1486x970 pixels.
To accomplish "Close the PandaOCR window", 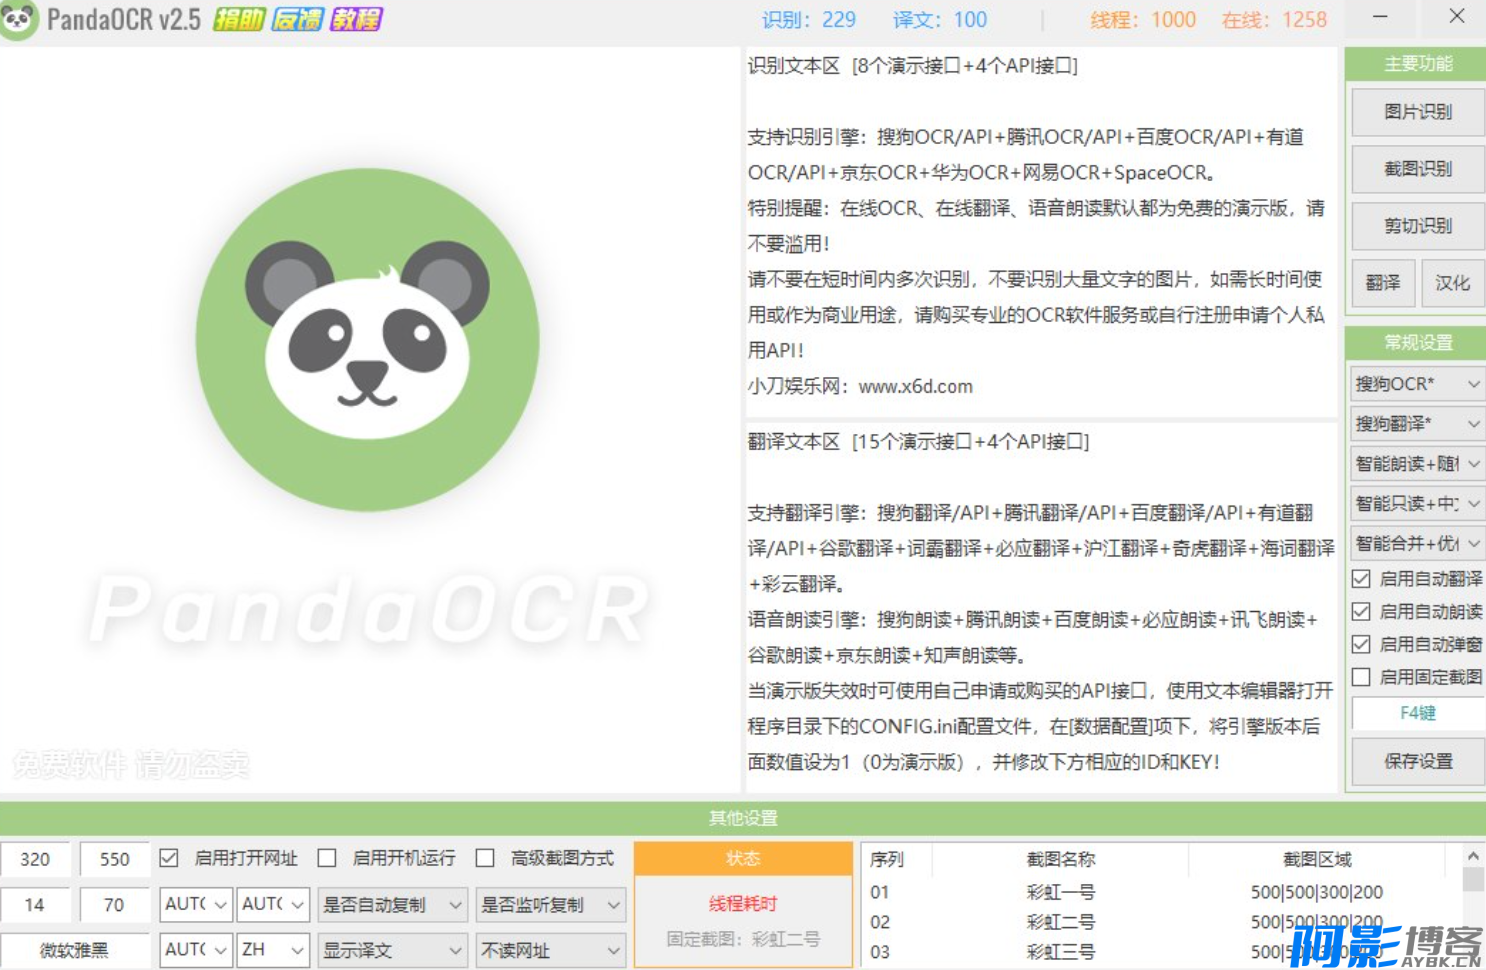I will (1457, 17).
